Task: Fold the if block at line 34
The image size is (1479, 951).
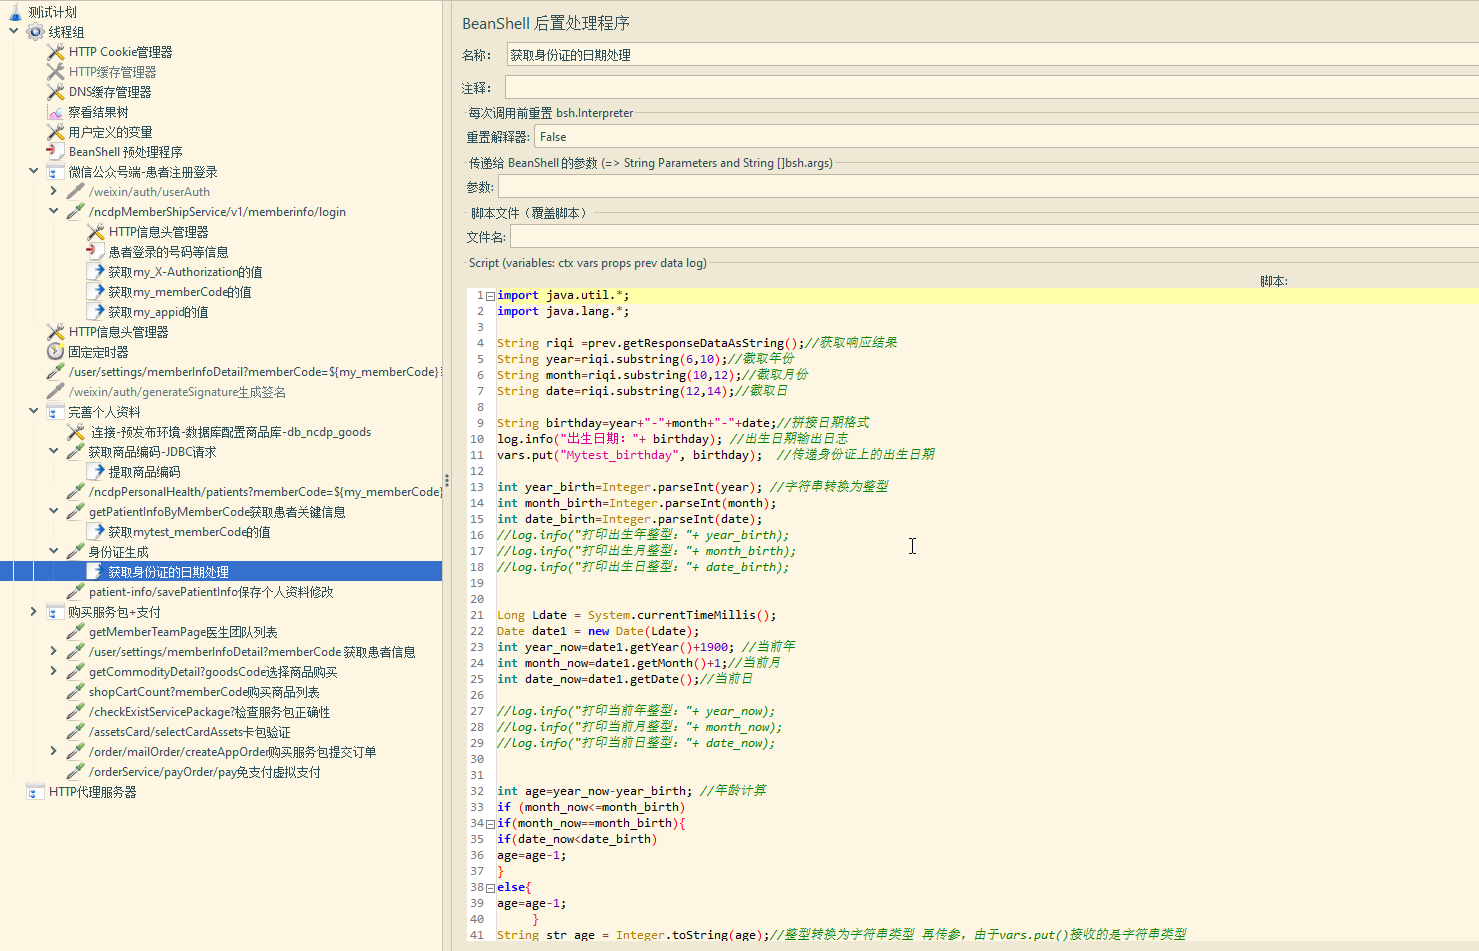Action: pyautogui.click(x=490, y=824)
